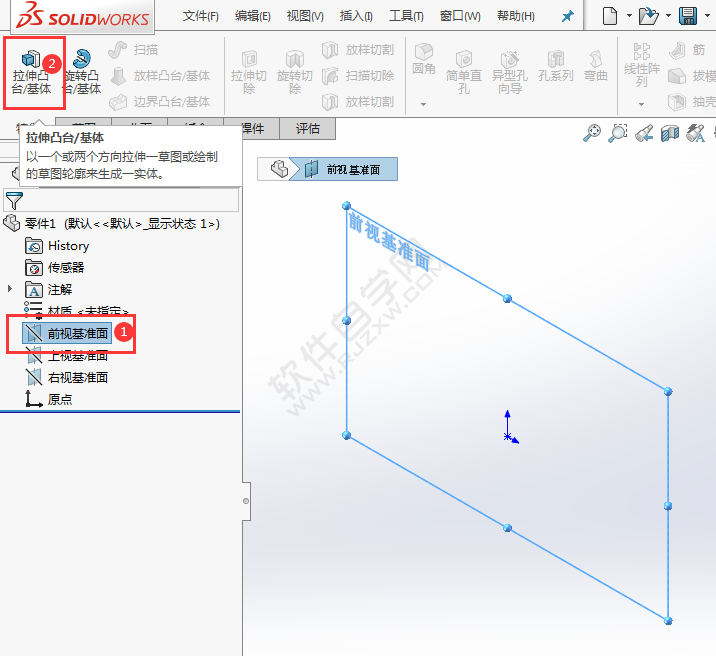Select 前视基准面 in the feature tree
Viewport: 716px width, 656px height.
[67, 334]
